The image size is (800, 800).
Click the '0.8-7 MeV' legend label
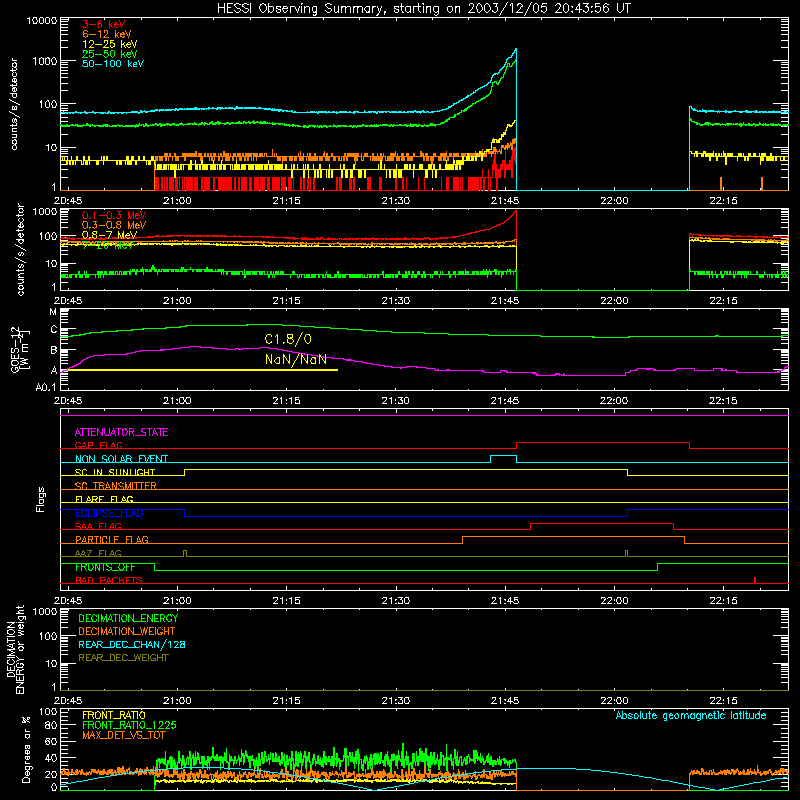click(109, 235)
